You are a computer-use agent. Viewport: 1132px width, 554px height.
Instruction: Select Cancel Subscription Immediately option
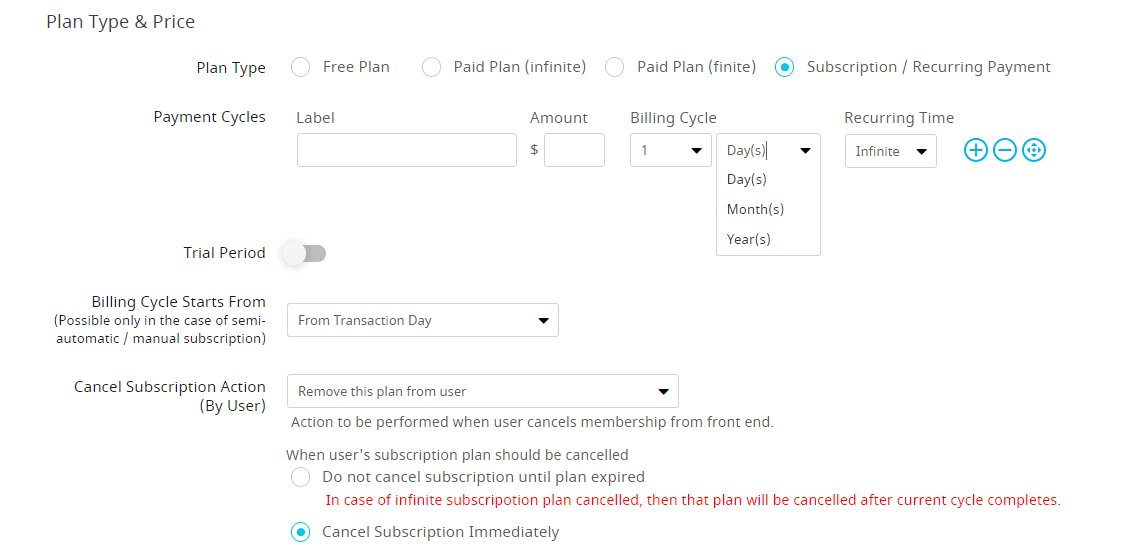click(x=300, y=532)
